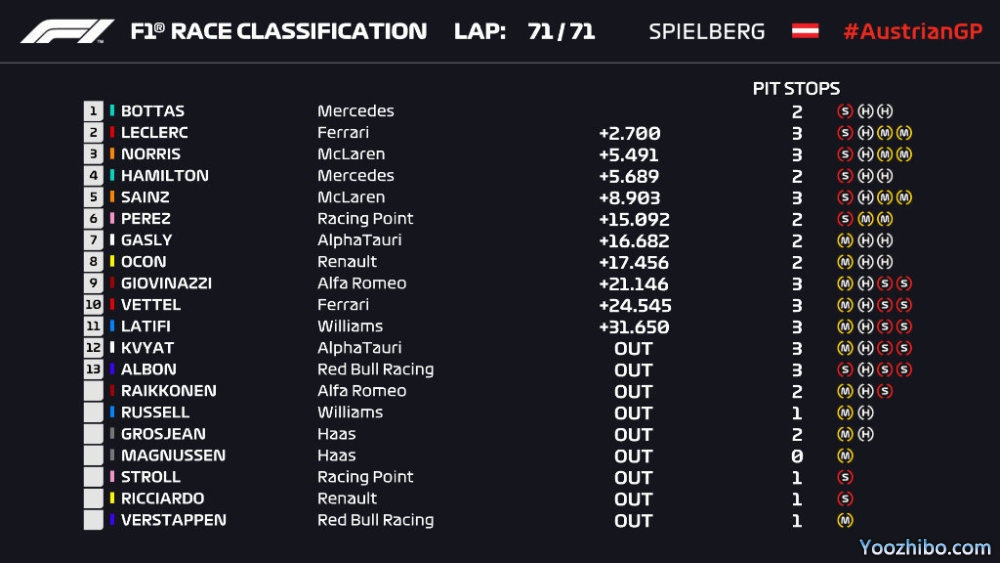This screenshot has width=1000, height=563.
Task: Click Ricciardo's soft tyre icon
Action: pos(845,498)
